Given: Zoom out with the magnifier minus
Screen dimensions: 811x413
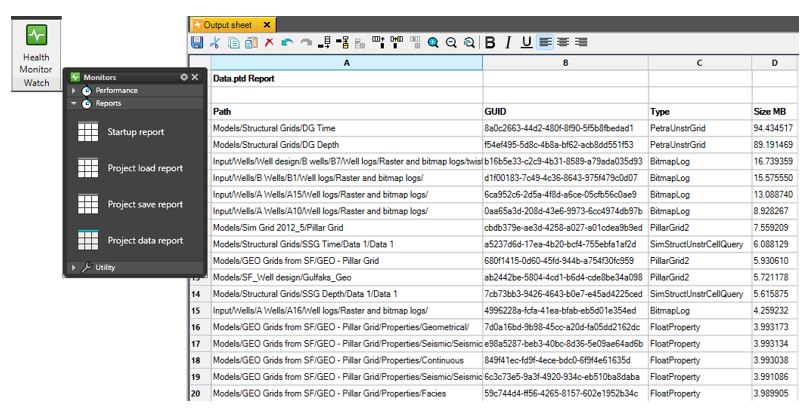Looking at the screenshot, I should [x=451, y=42].
